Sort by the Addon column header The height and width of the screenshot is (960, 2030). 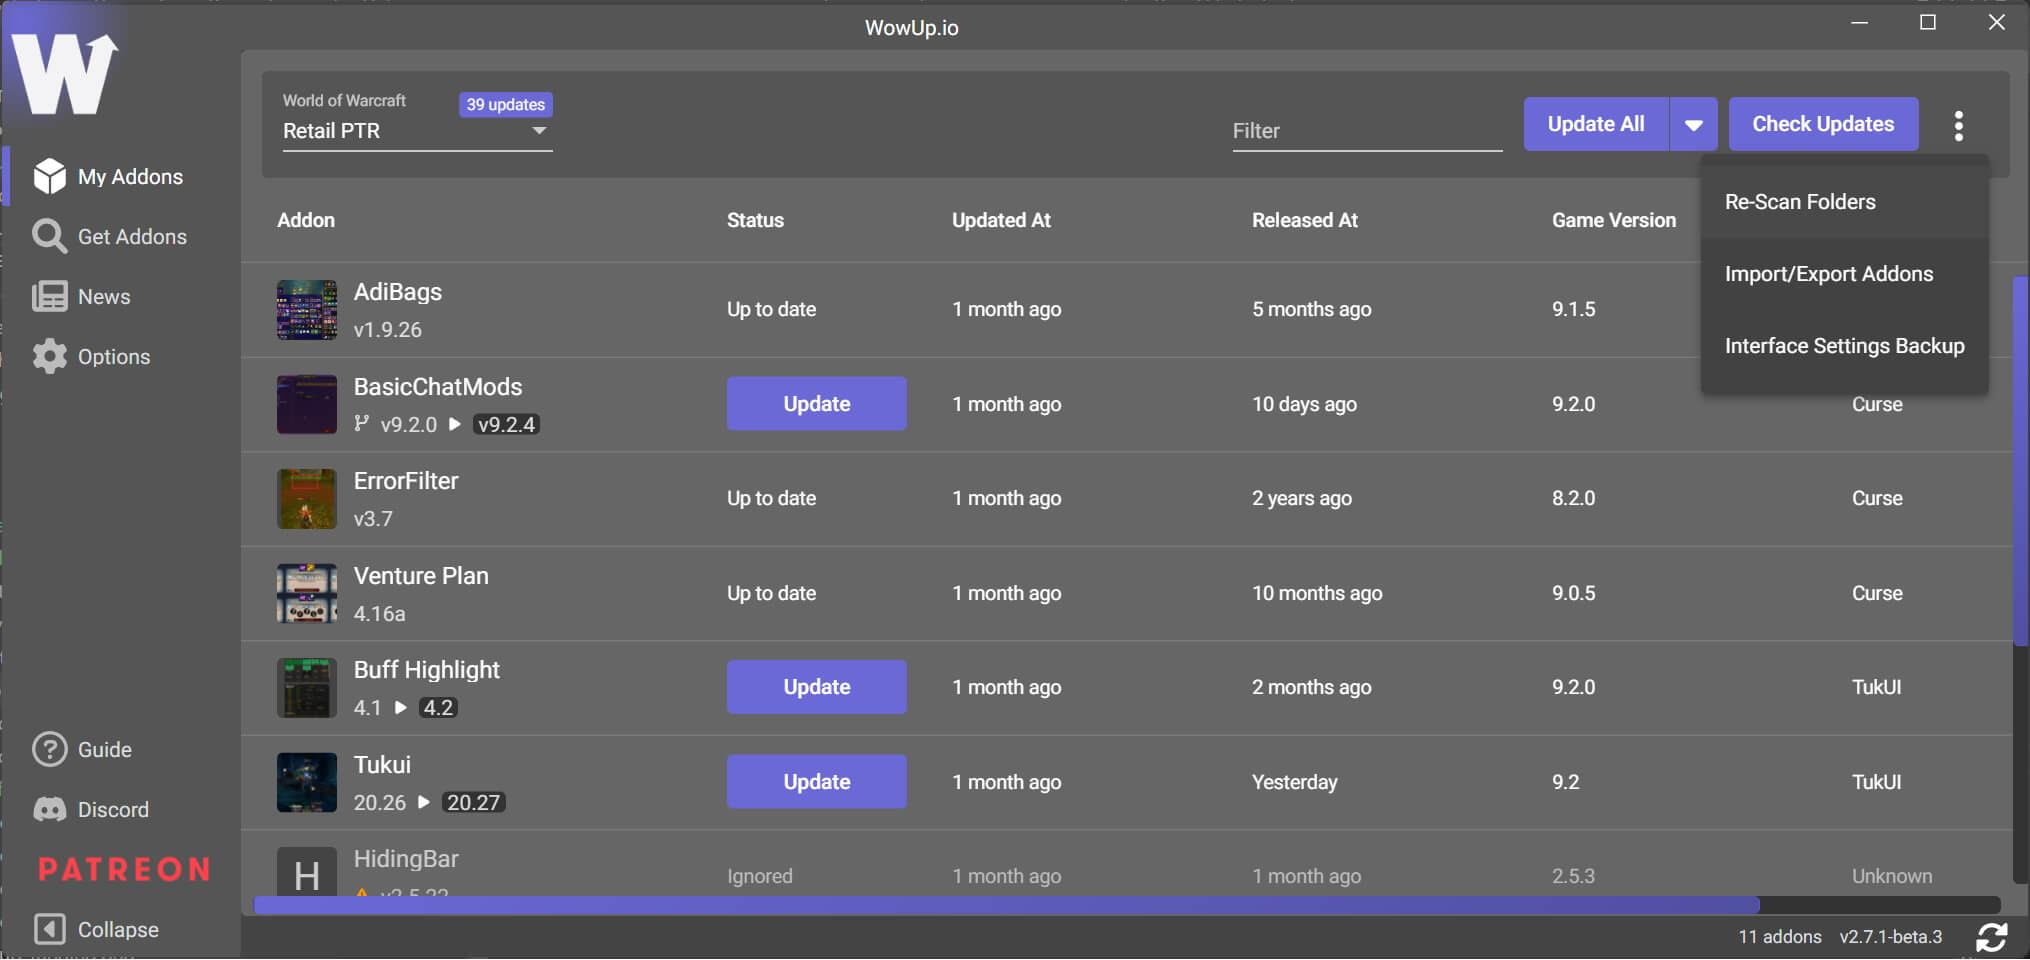point(306,220)
